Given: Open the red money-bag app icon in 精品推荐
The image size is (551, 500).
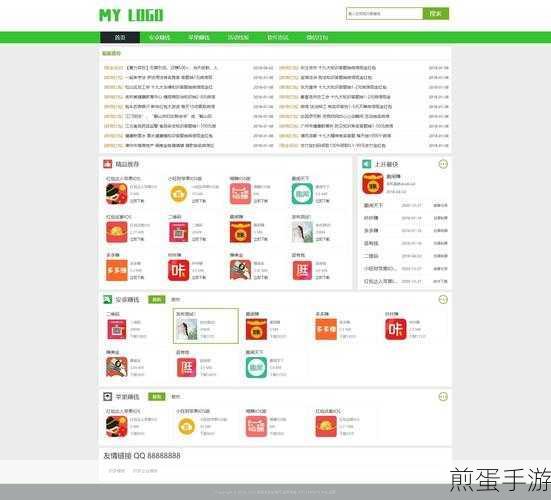Looking at the screenshot, I should (x=240, y=232).
